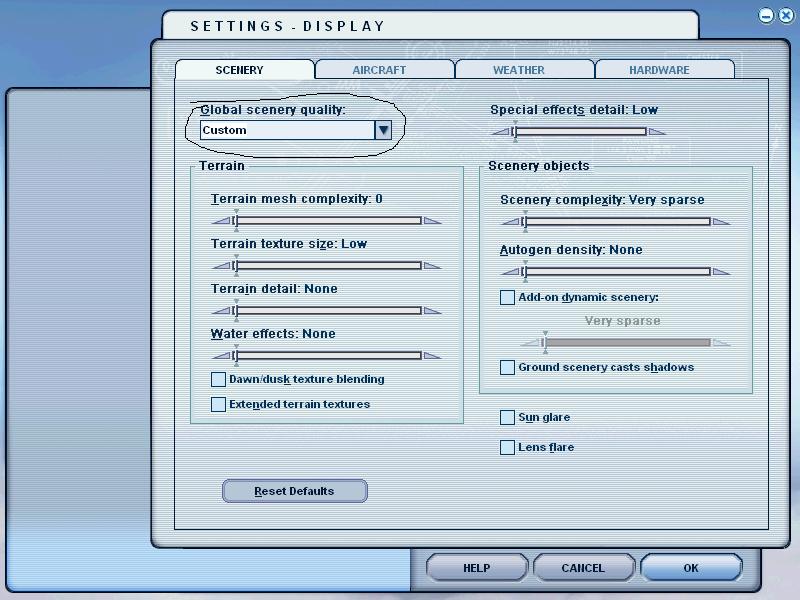
Task: Switch to the Scenery tab
Action: tap(244, 69)
